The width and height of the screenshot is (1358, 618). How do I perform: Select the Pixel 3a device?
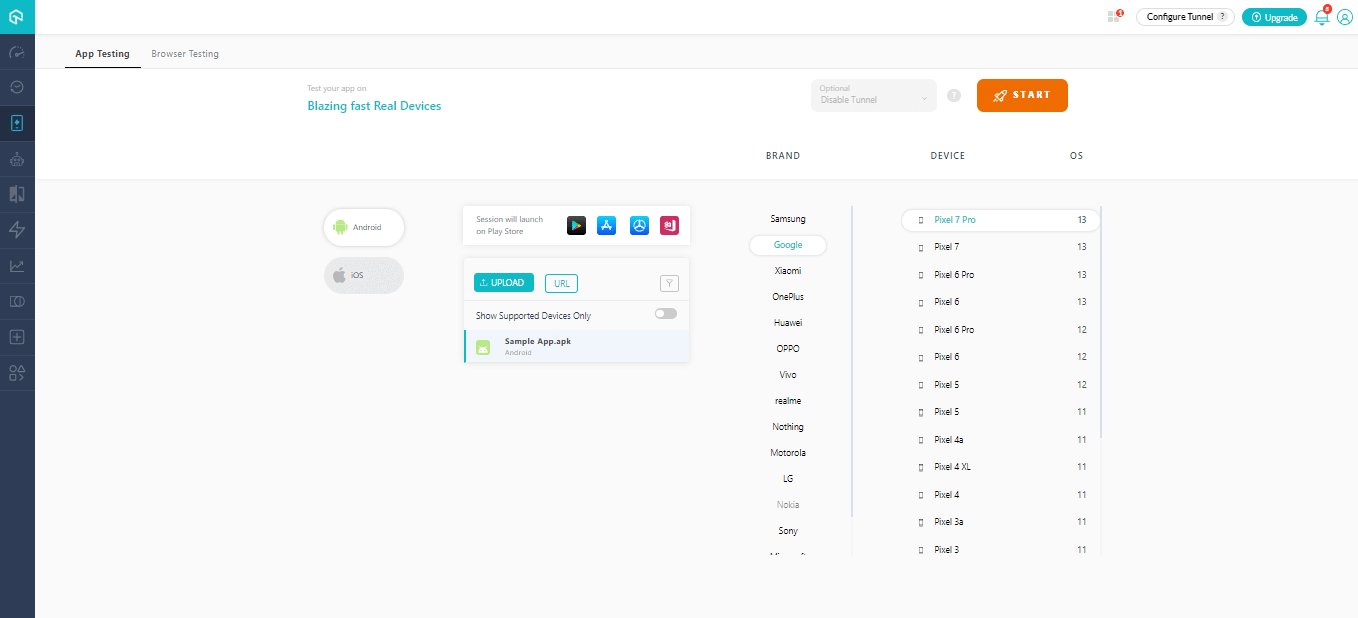[x=1000, y=522]
